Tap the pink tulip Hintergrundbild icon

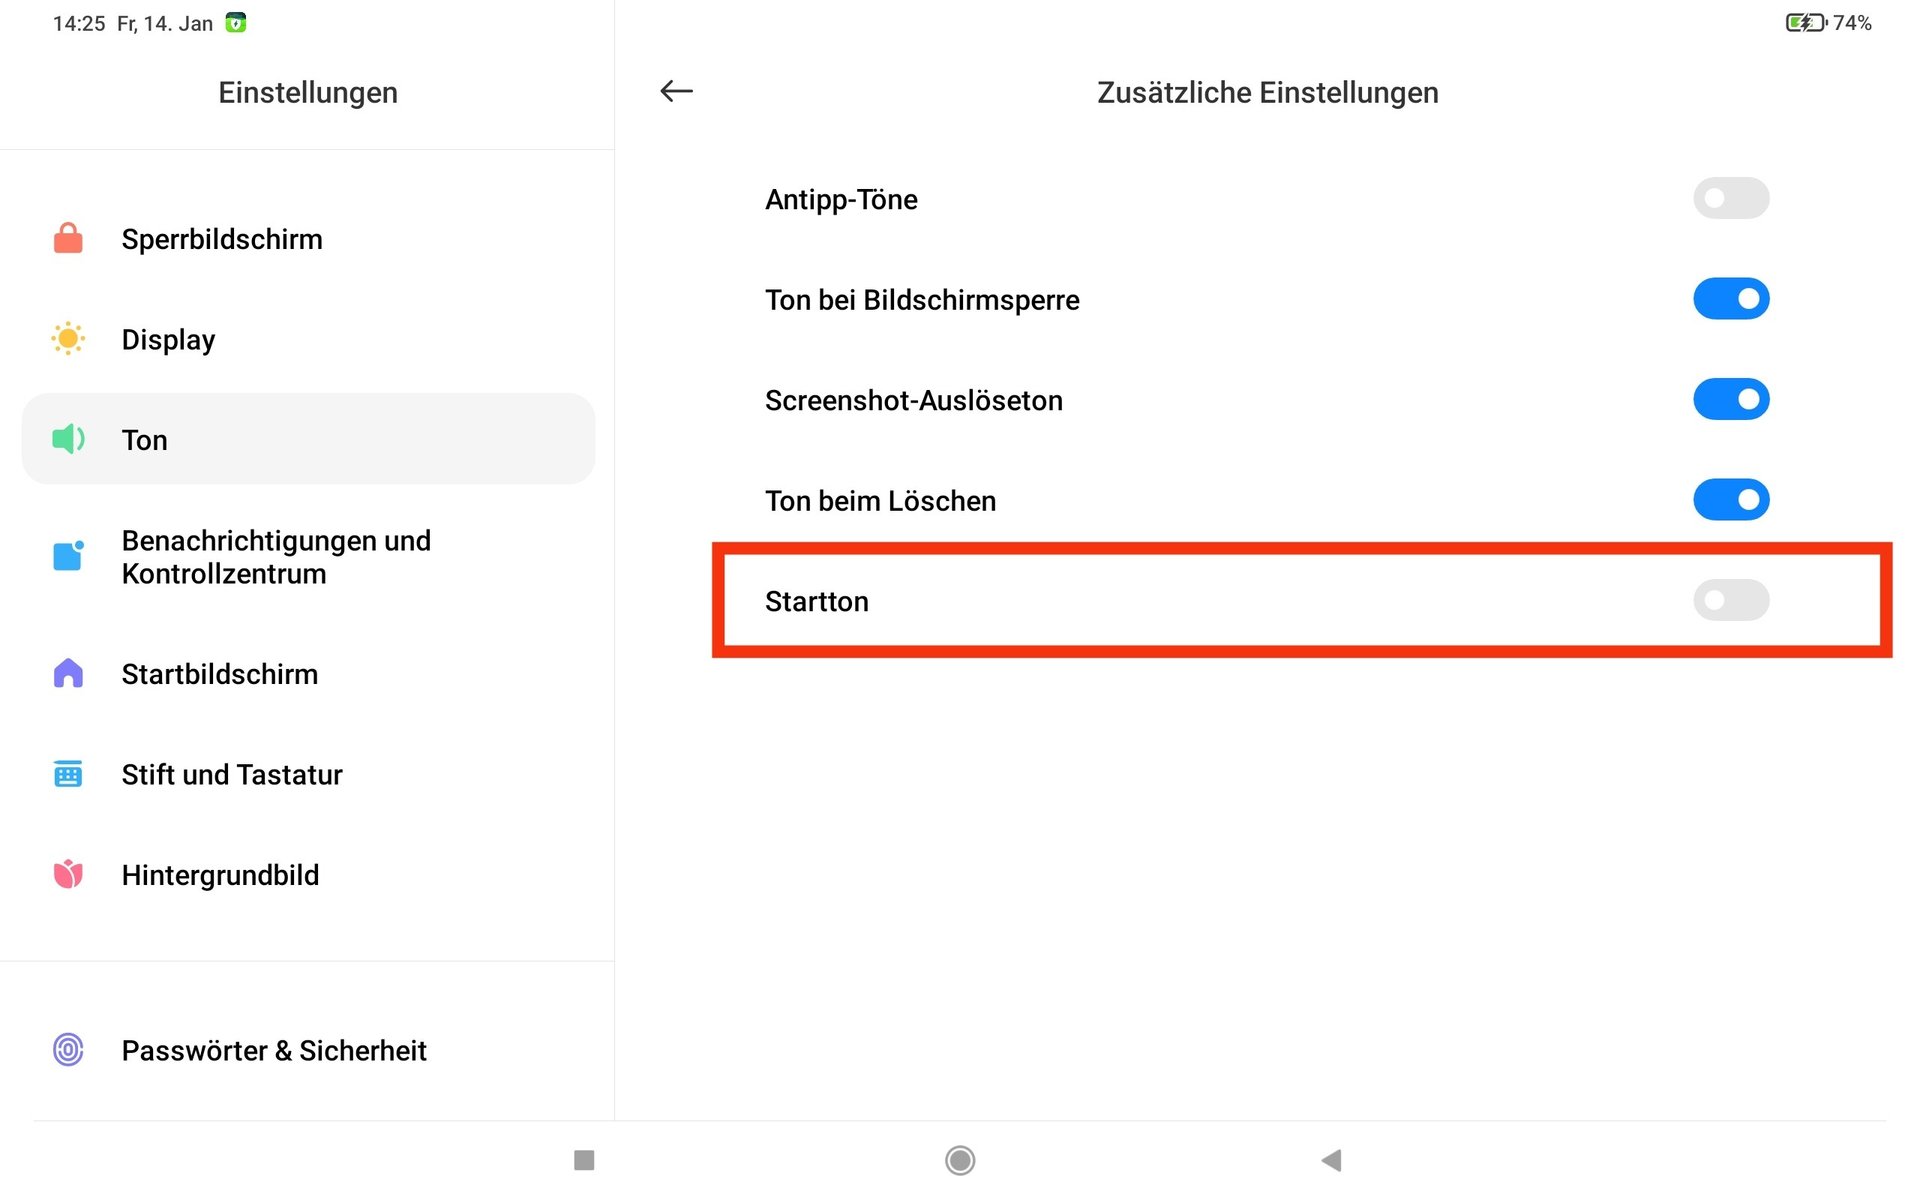(x=68, y=874)
